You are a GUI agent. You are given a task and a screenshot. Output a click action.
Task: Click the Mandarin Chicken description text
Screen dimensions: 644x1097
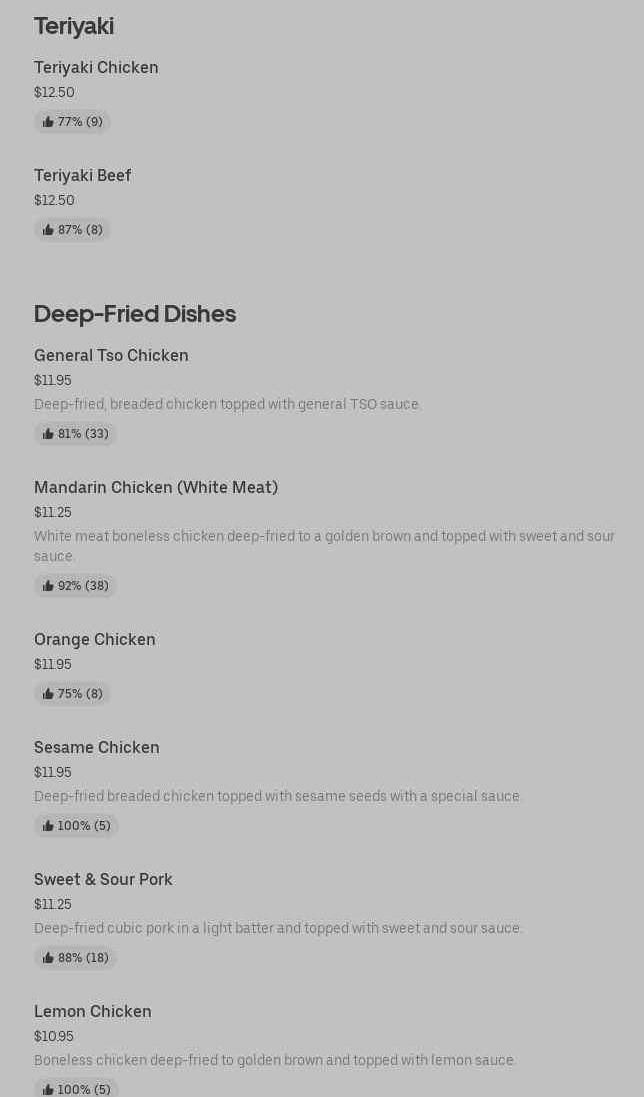click(324, 546)
